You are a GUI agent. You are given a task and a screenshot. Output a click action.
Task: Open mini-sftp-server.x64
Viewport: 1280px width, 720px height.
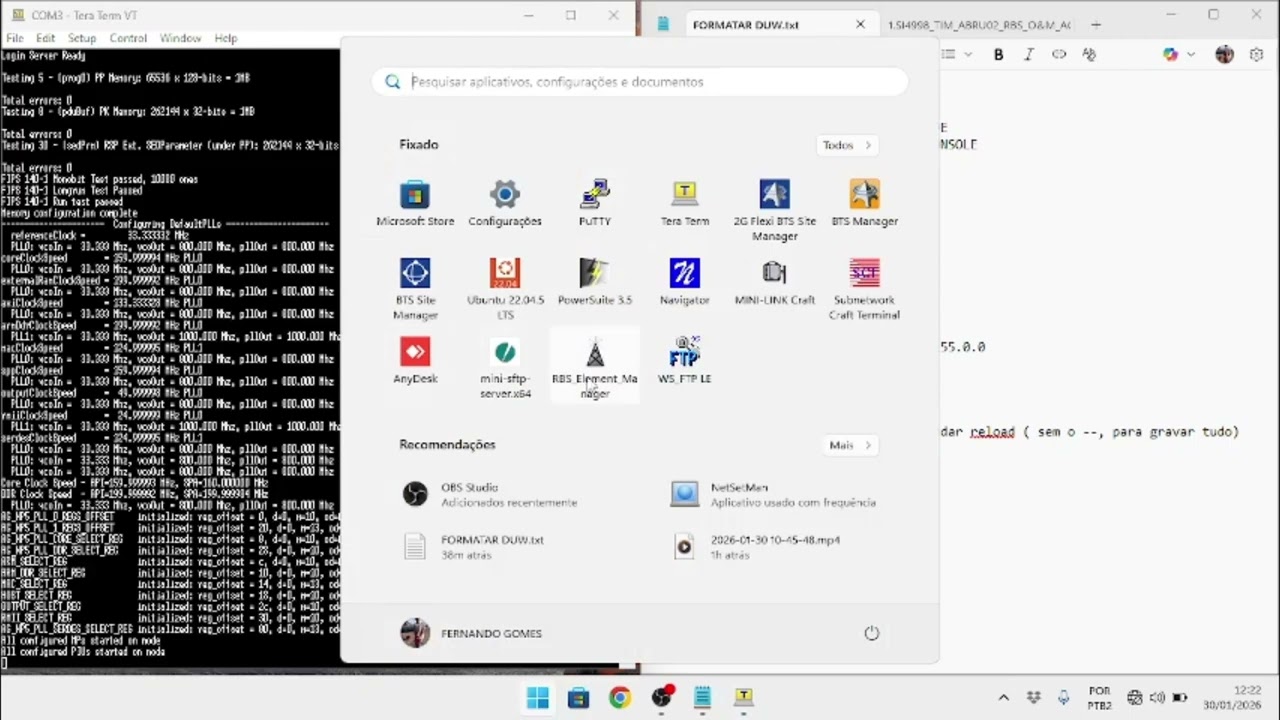(505, 368)
